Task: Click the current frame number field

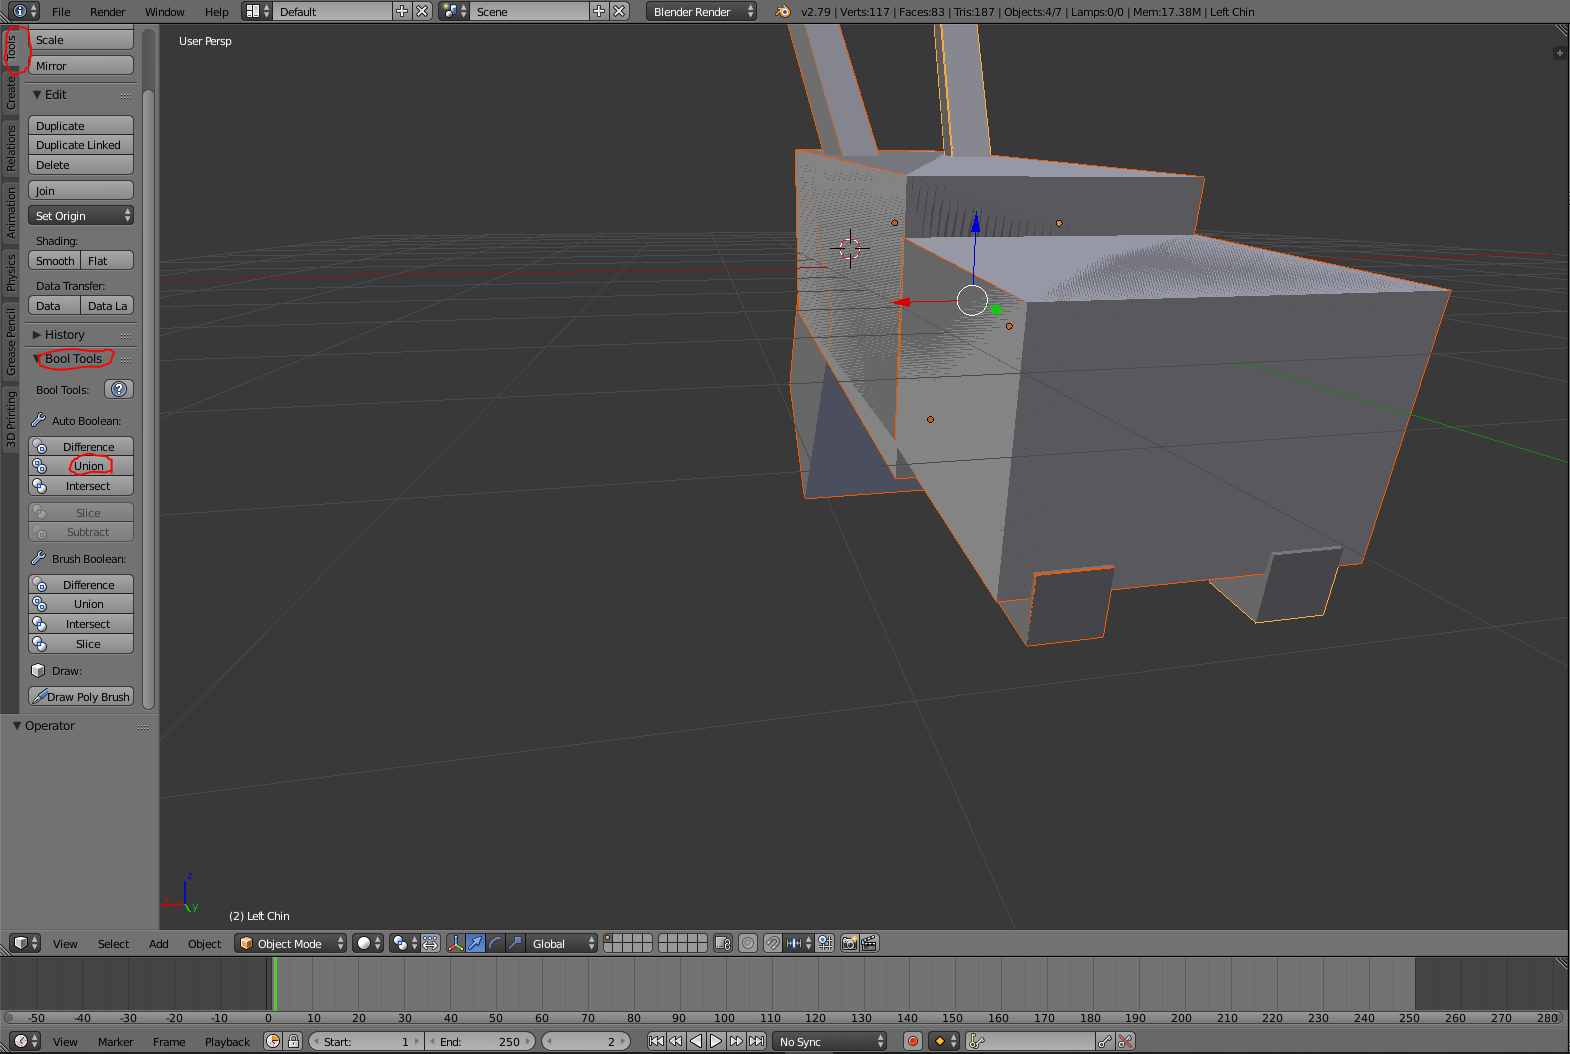Action: pos(588,1041)
